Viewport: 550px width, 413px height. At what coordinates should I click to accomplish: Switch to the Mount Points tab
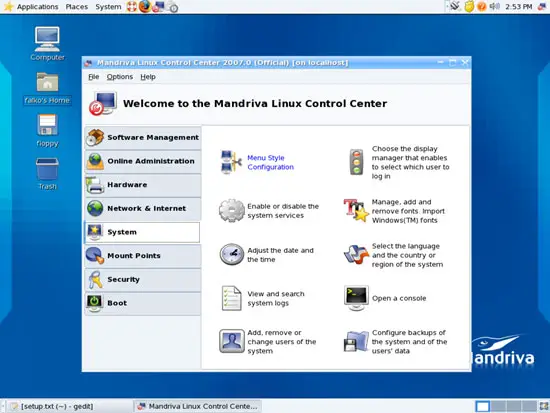143,256
